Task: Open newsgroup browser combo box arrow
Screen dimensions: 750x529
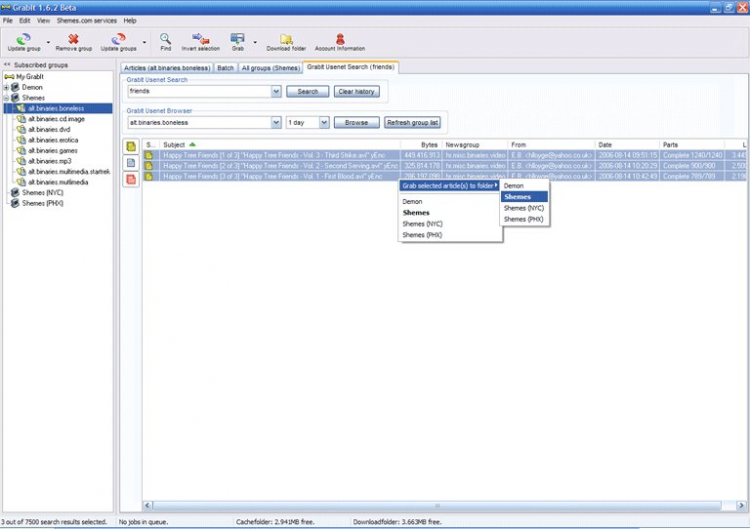Action: 276,122
